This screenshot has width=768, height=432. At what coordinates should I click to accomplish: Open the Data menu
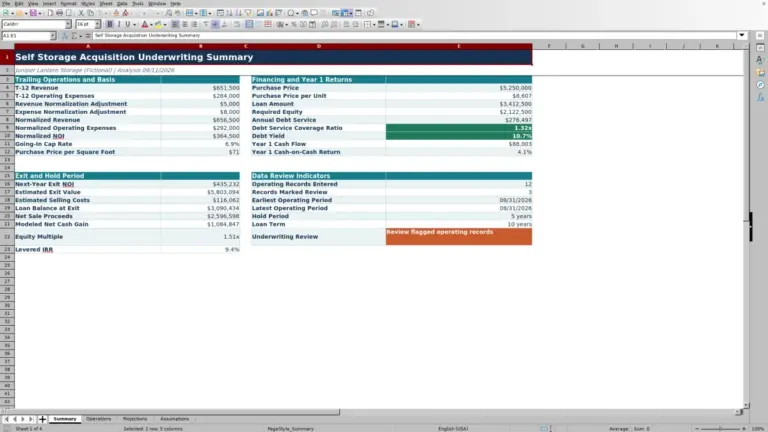[122, 3]
